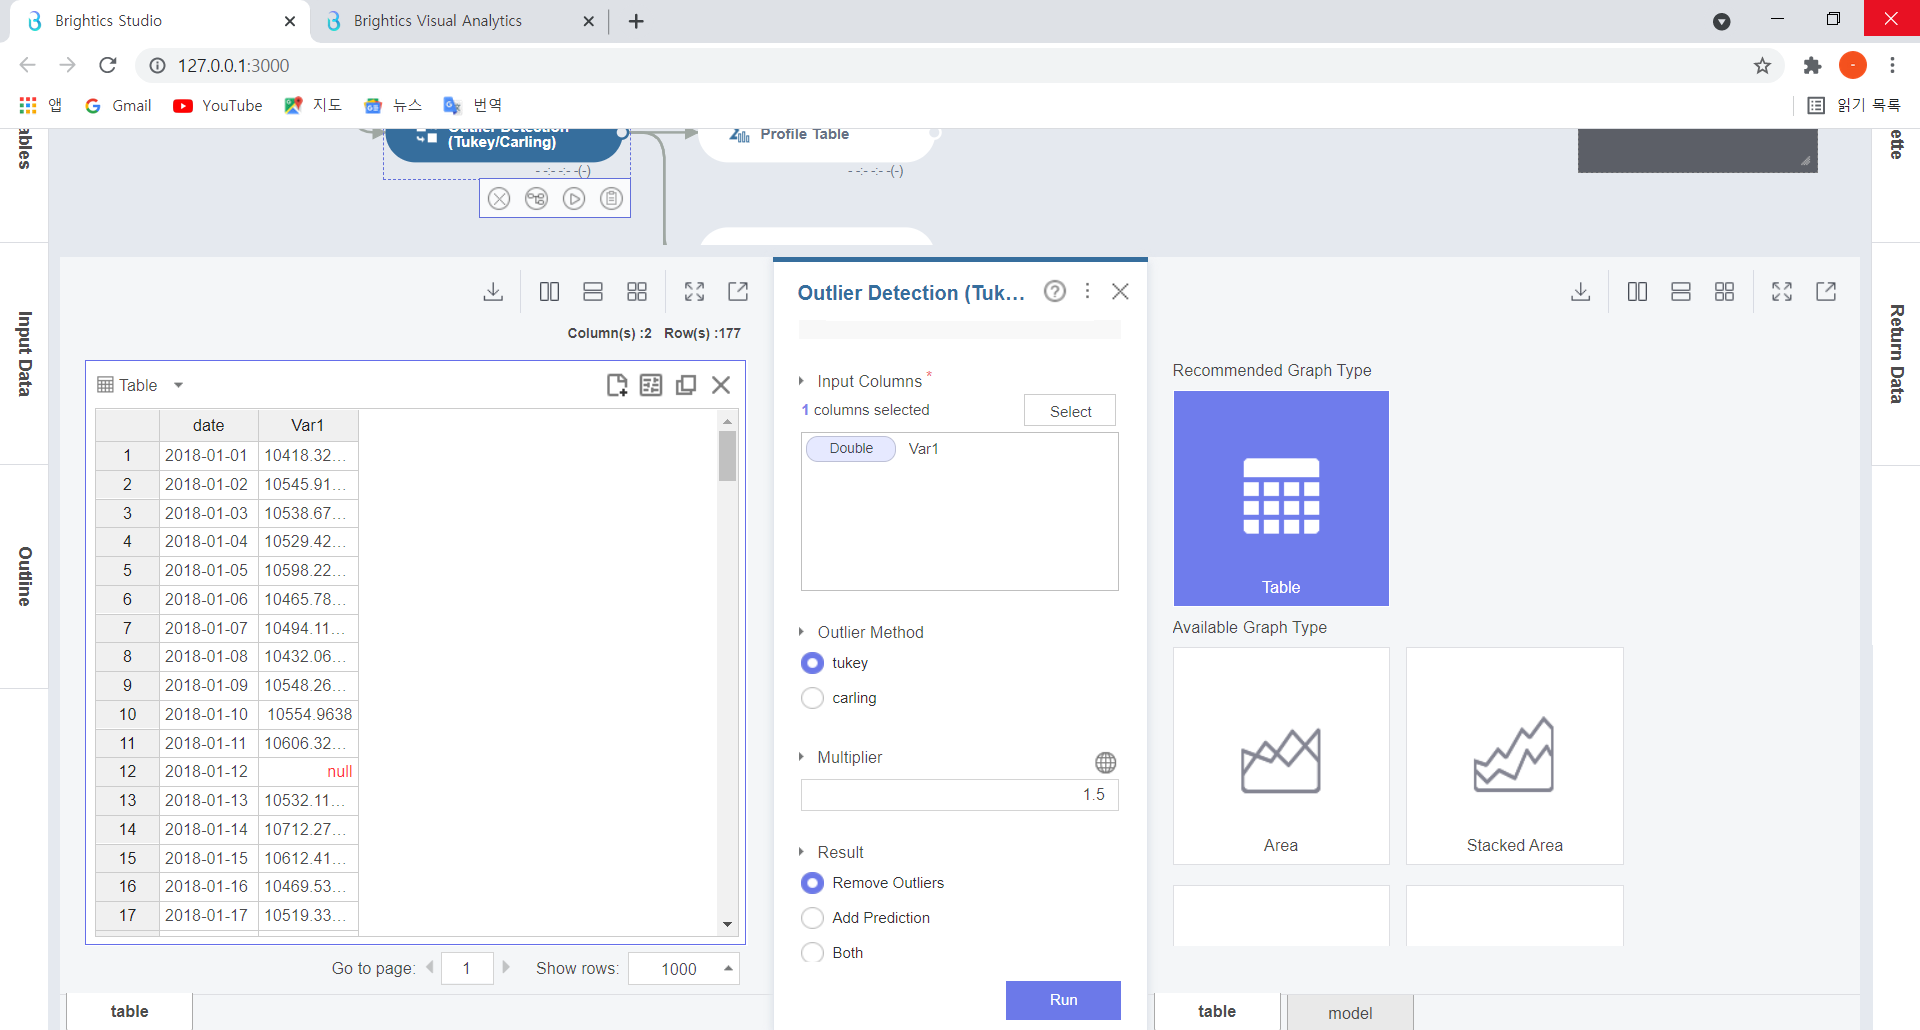Click the shift/connect icon under Outlier Detection node
The width and height of the screenshot is (1920, 1030).
(537, 199)
